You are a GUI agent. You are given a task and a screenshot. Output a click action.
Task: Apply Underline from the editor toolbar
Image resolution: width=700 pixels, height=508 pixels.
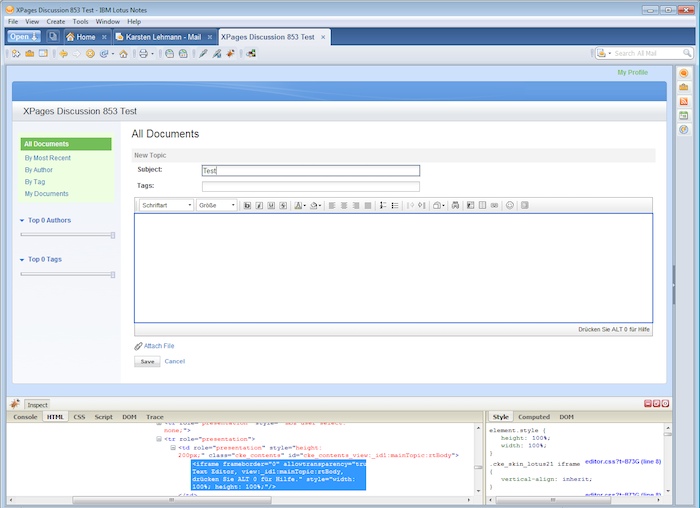click(271, 205)
